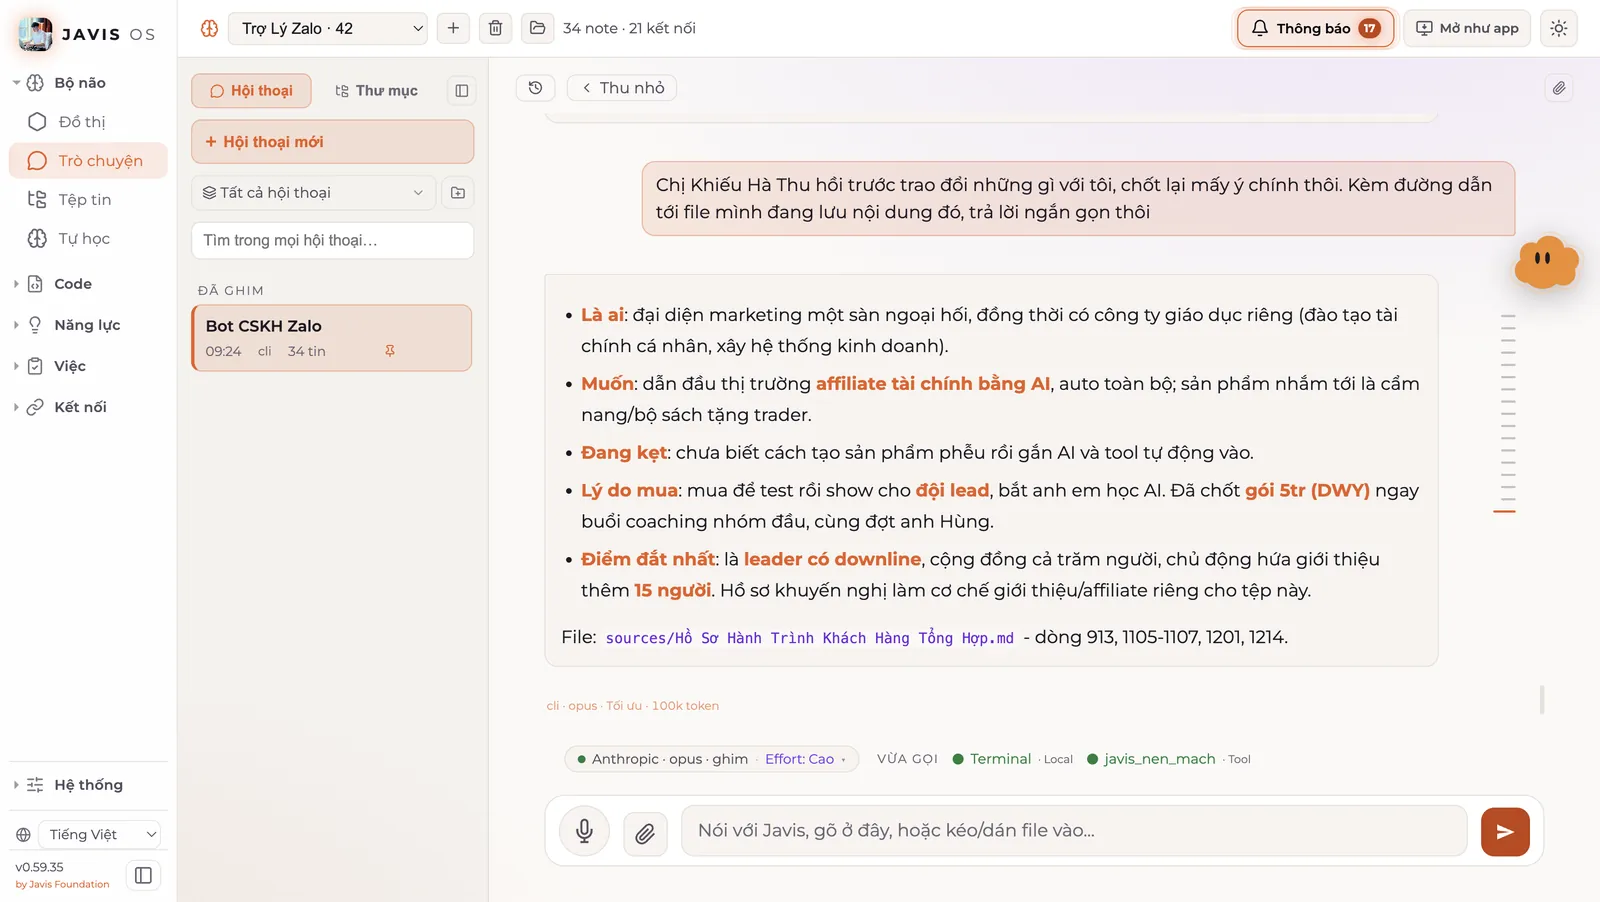1600x902 pixels.
Task: Click the microphone voice input icon
Action: pyautogui.click(x=584, y=831)
